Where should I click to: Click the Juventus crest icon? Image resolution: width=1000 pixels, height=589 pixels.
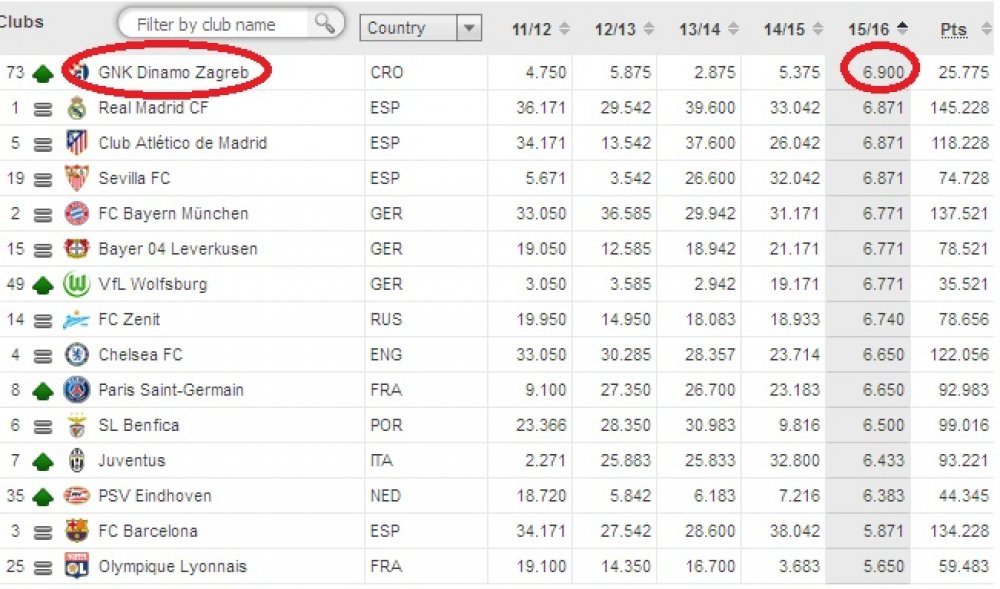point(77,460)
